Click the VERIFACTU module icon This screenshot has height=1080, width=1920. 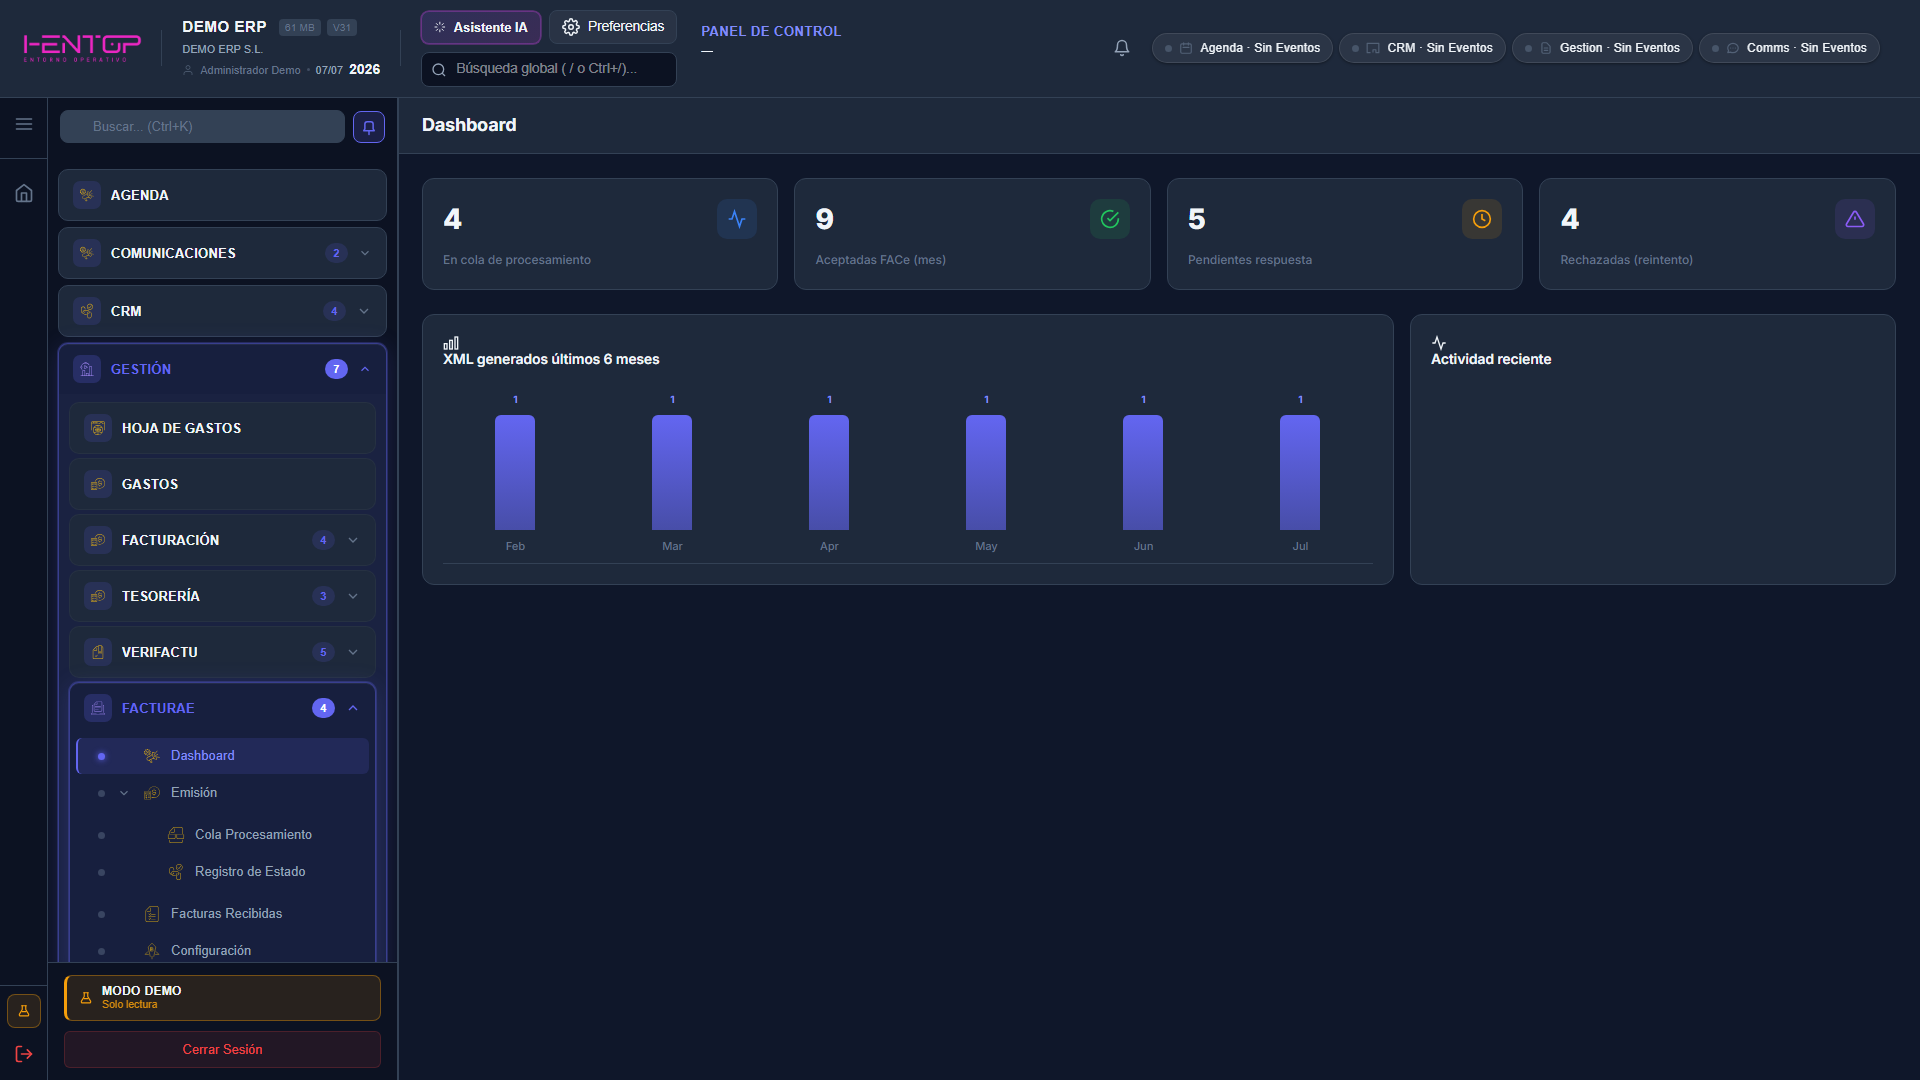98,652
